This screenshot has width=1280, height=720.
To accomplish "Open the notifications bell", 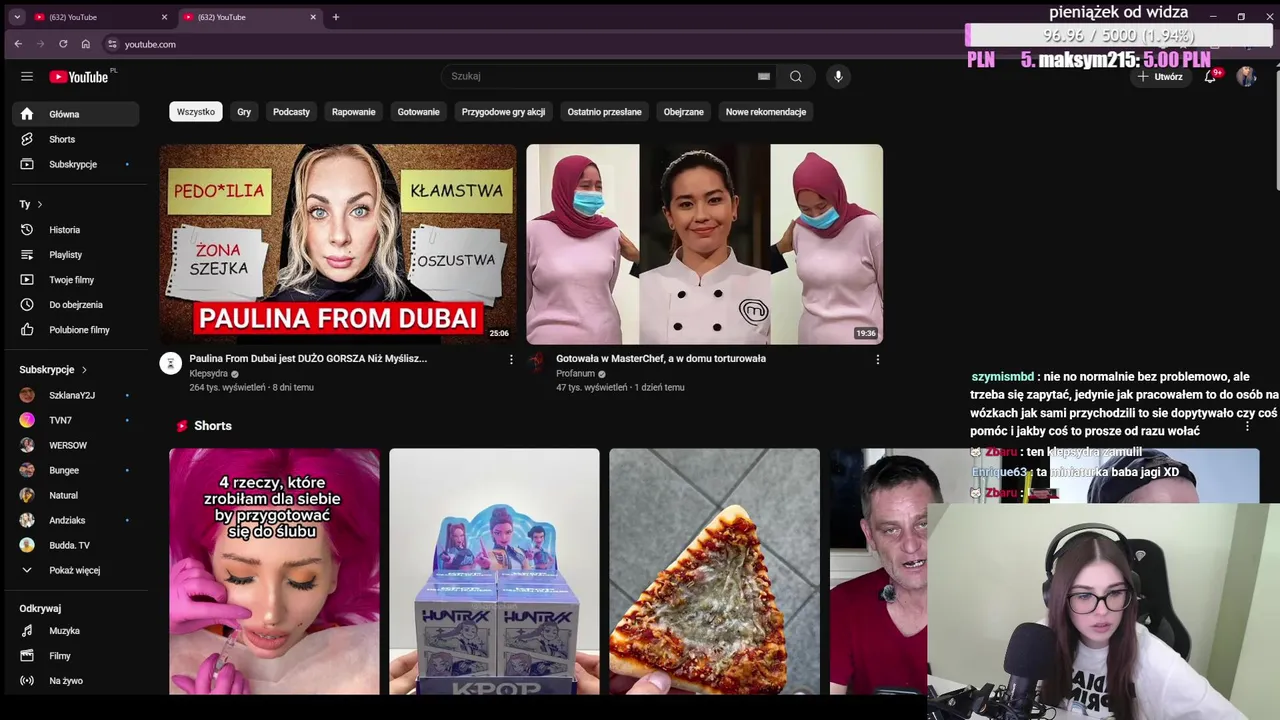I will [x=1210, y=76].
